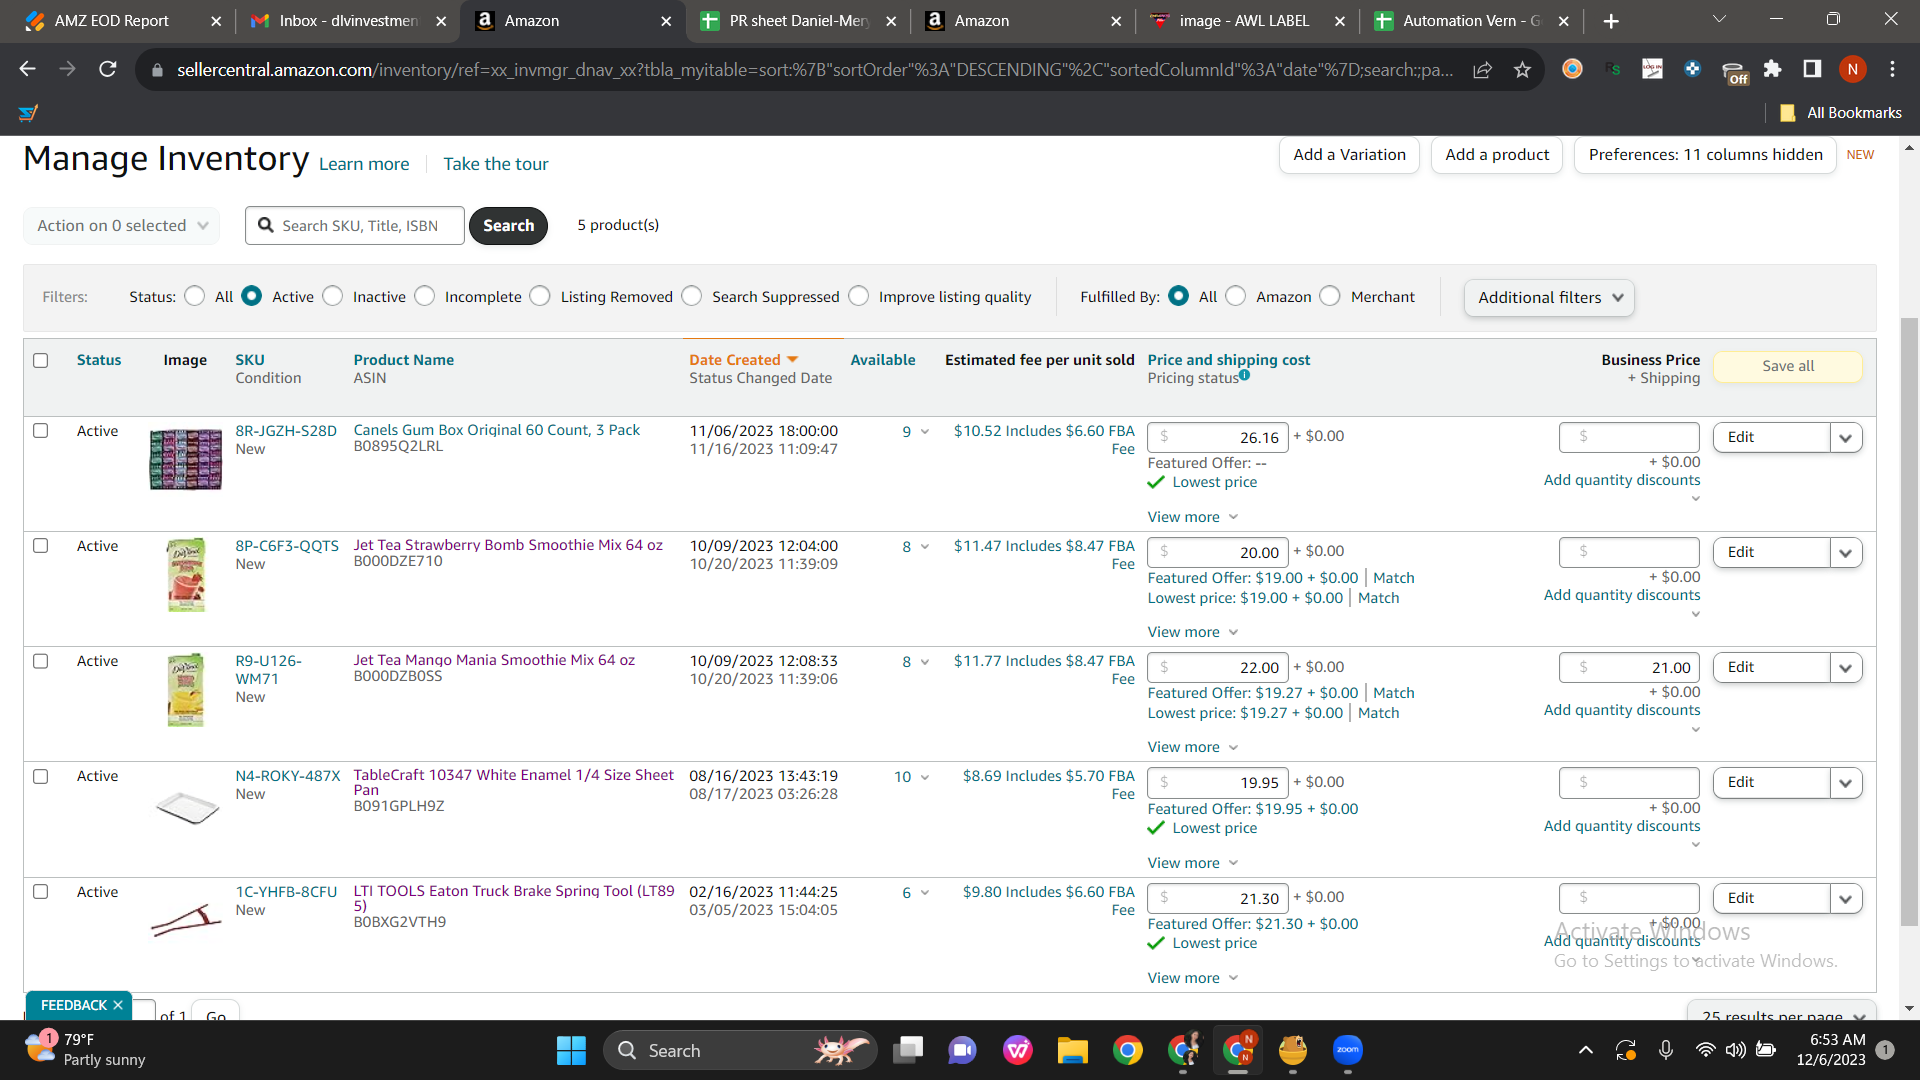Bookmark this page with star icon
Viewport: 1920px width, 1080px height.
(1522, 69)
